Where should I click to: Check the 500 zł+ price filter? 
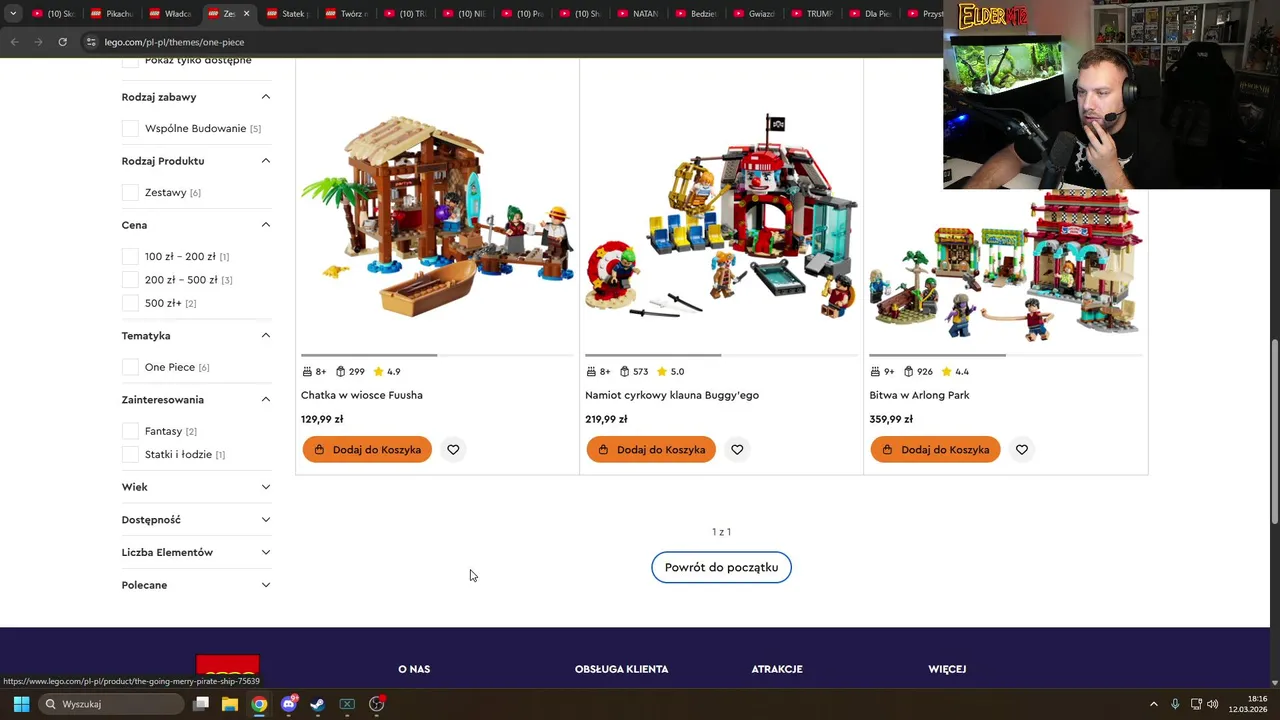tap(130, 303)
